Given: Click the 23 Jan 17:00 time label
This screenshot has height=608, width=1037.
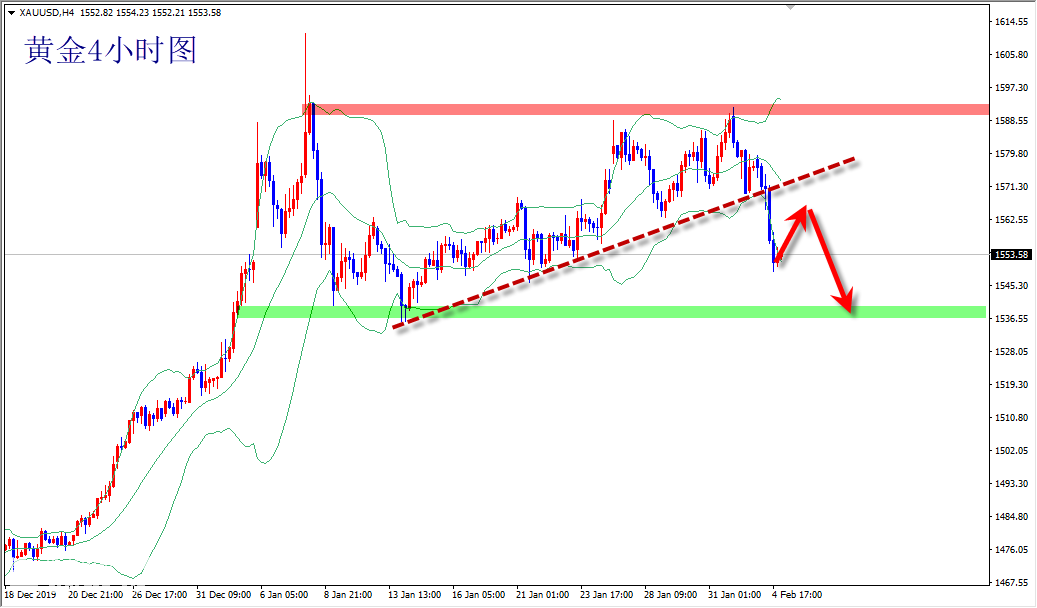Looking at the screenshot, I should [x=605, y=594].
